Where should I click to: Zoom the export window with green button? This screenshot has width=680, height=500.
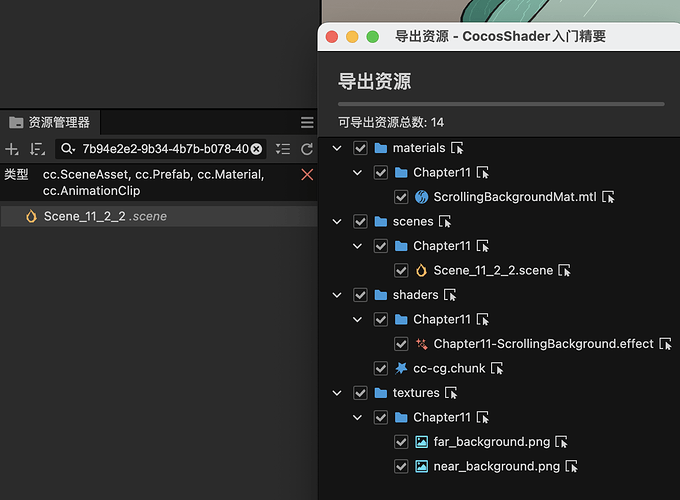[x=373, y=37]
